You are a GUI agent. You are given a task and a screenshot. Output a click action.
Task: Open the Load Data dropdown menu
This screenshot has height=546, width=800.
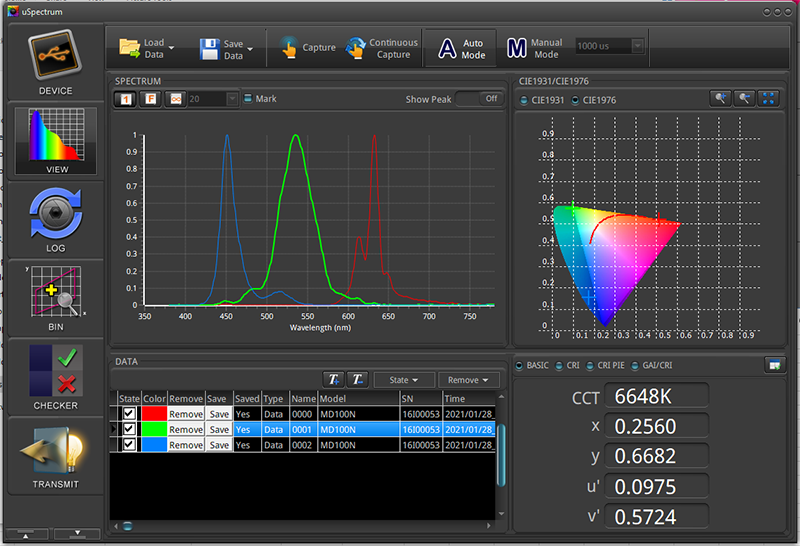point(172,47)
